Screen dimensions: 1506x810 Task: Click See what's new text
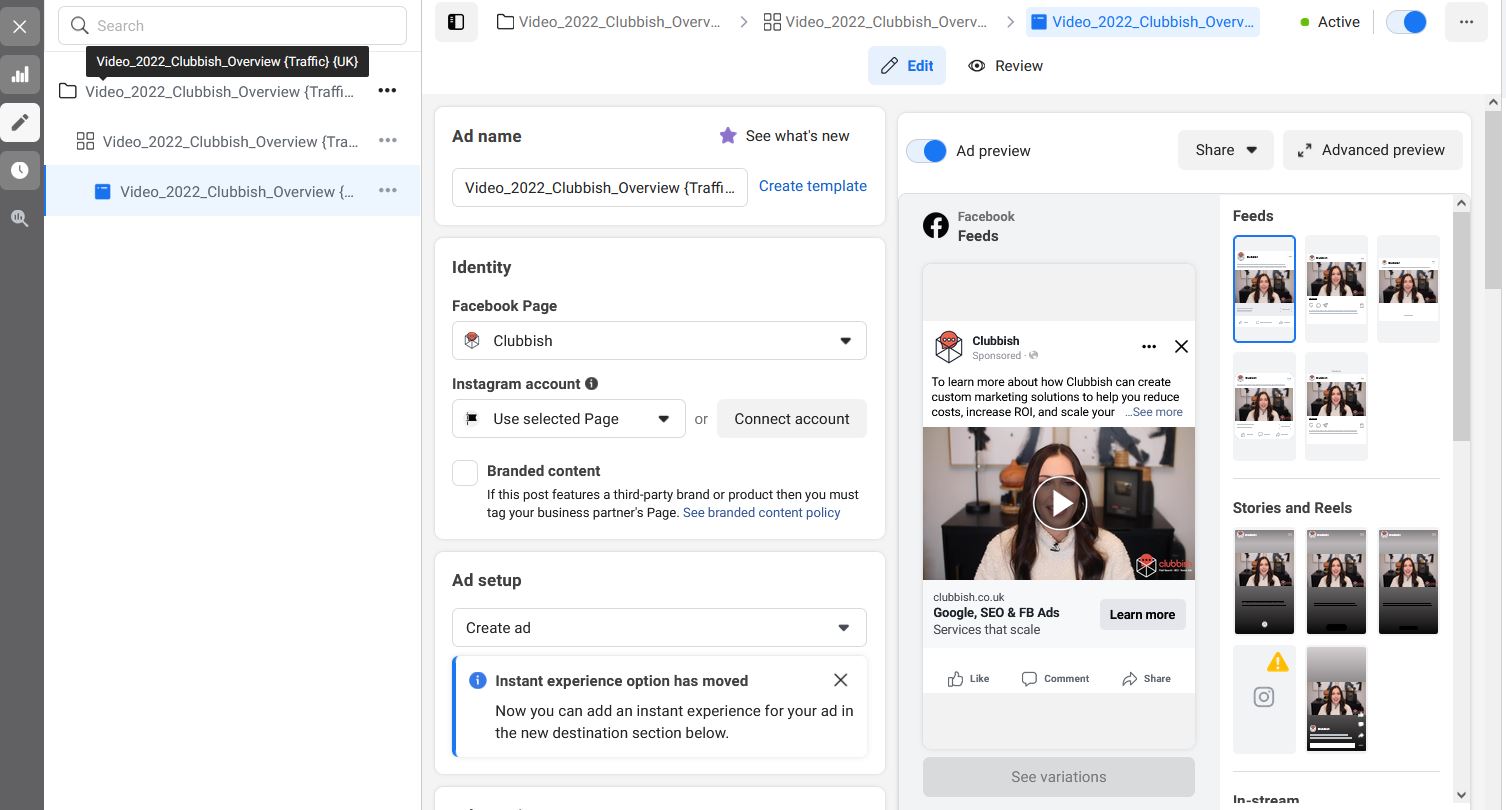pos(798,136)
